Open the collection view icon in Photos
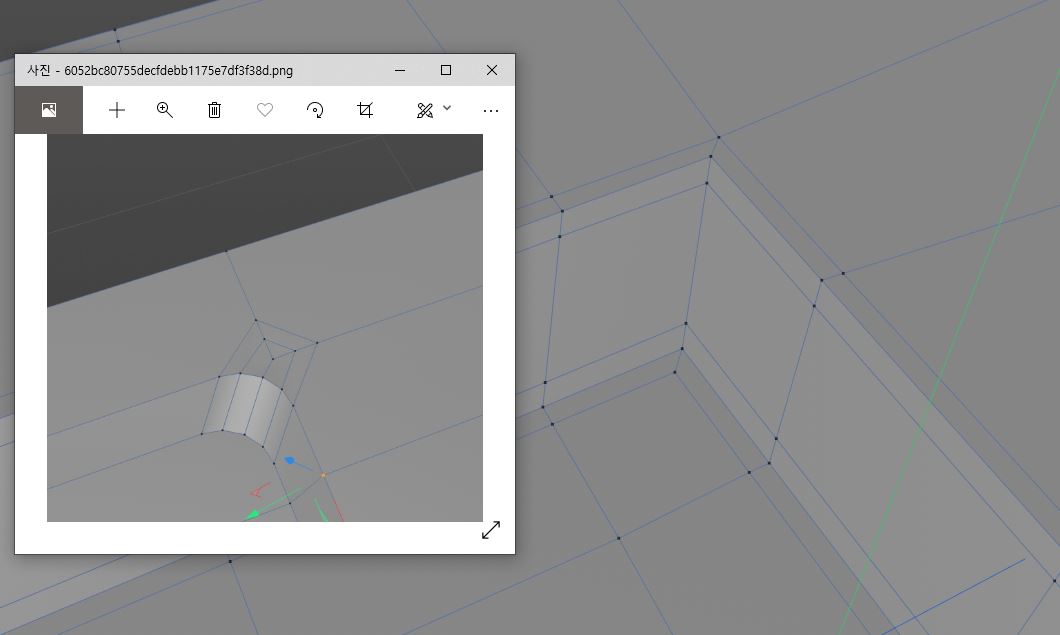1060x635 pixels. coord(49,110)
